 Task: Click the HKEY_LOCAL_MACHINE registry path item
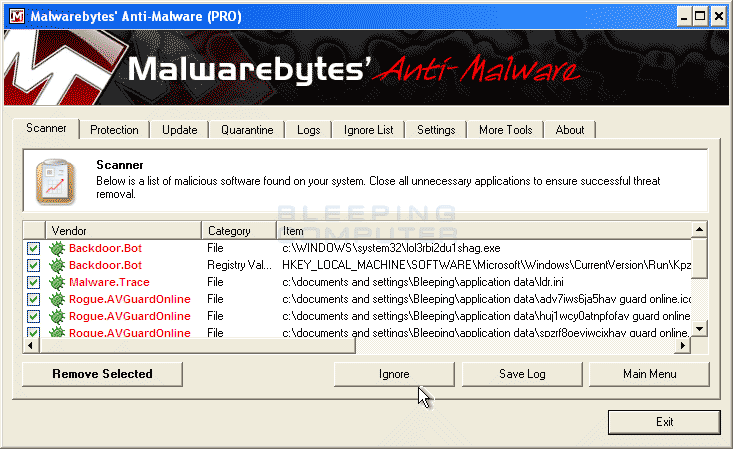[486, 265]
